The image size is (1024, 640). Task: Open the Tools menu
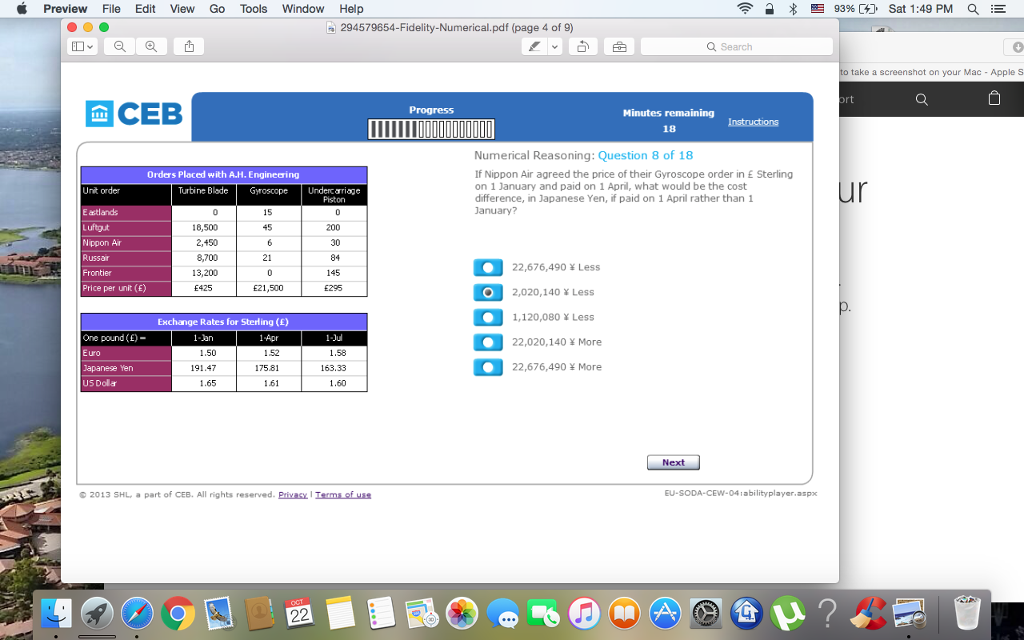253,8
